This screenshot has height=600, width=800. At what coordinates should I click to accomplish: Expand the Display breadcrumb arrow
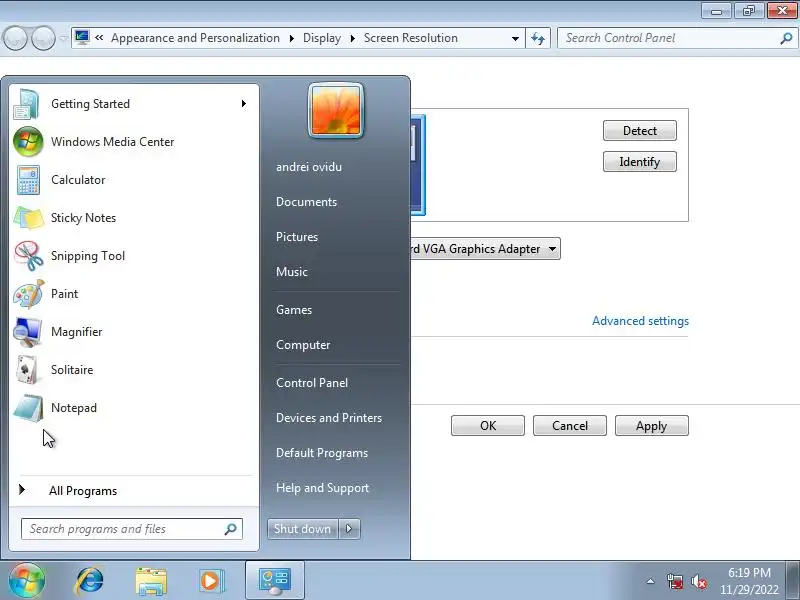click(352, 38)
